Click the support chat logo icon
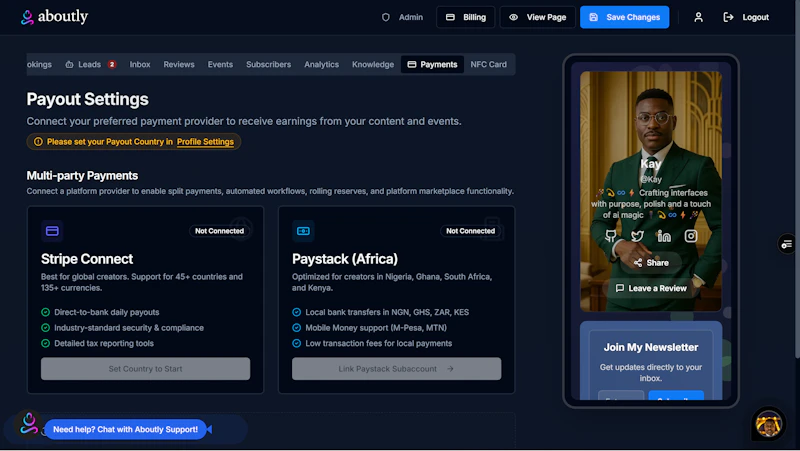The height and width of the screenshot is (451, 800). click(29, 423)
